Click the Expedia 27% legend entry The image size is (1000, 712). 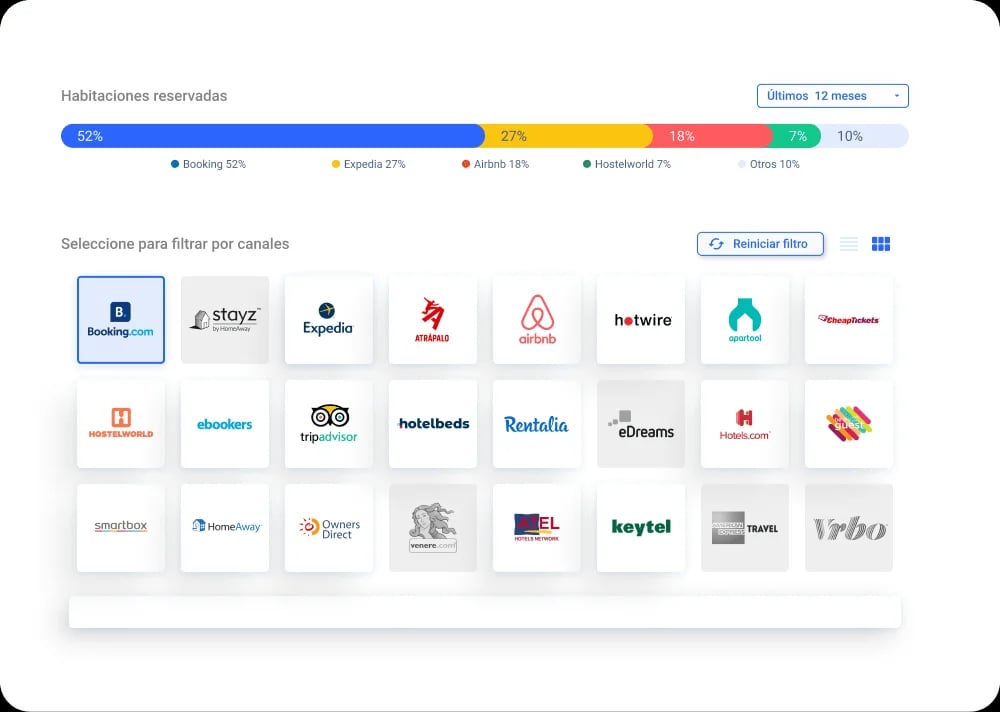[x=369, y=164]
